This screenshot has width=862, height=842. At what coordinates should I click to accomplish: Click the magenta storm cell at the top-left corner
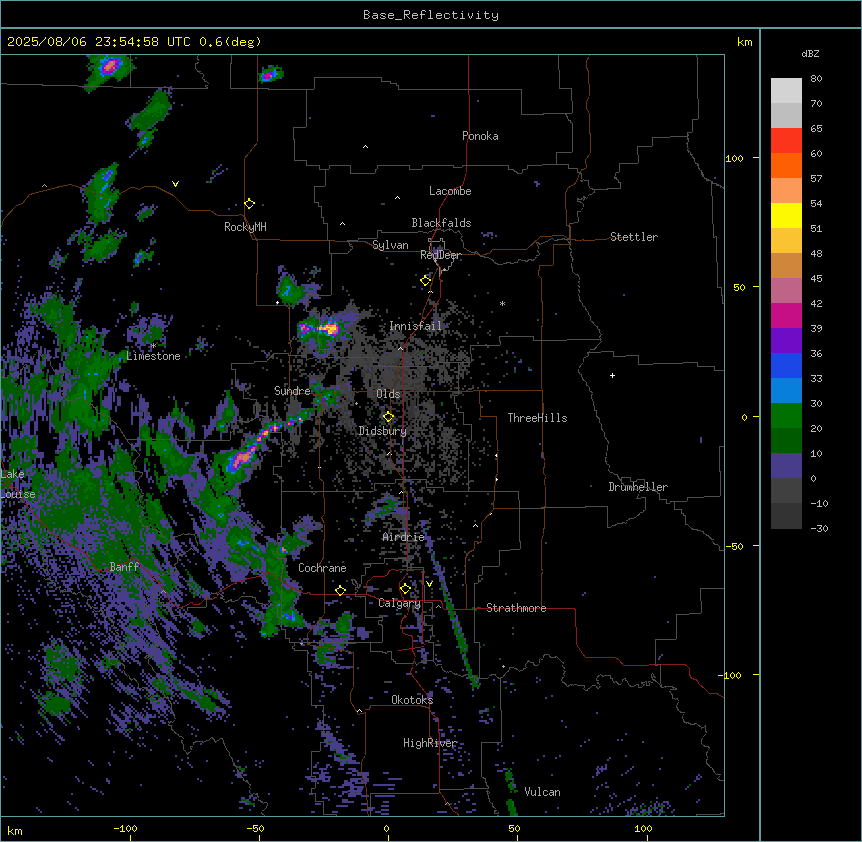tap(109, 67)
